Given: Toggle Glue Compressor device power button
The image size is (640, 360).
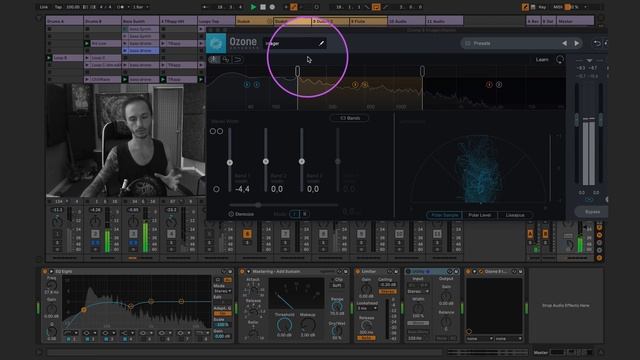Looking at the screenshot, I should pos(242,271).
